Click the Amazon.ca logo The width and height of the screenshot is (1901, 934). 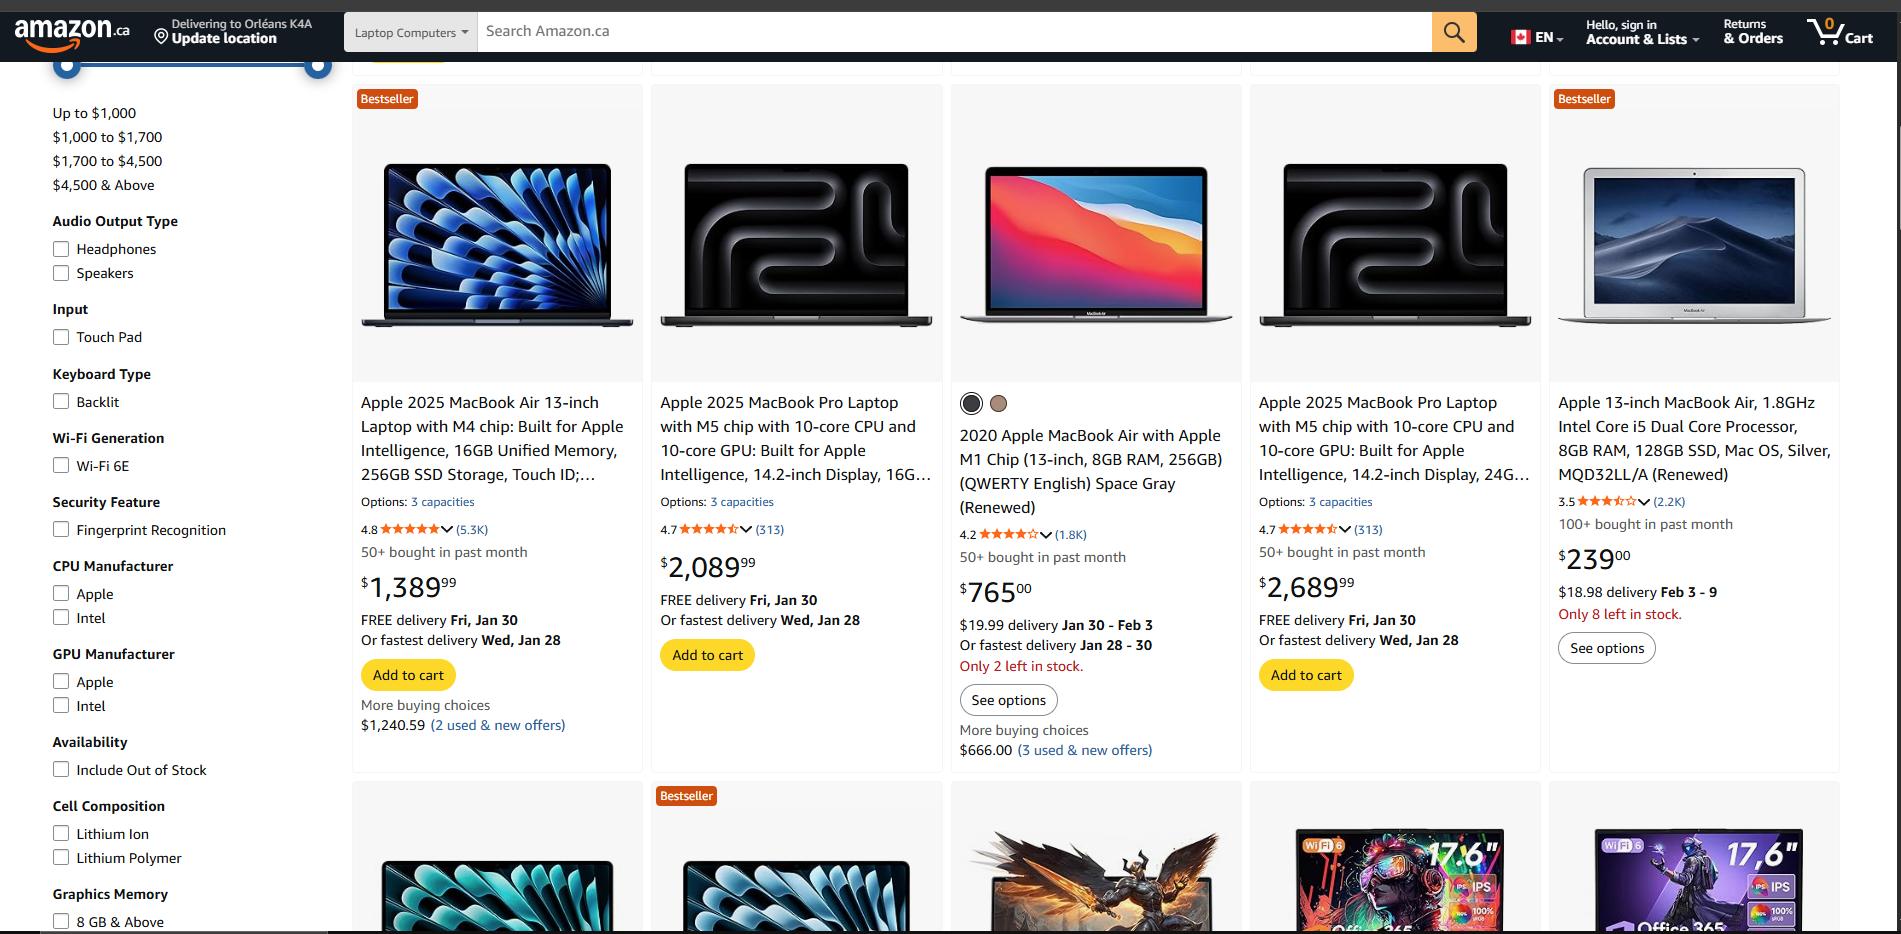pos(72,32)
